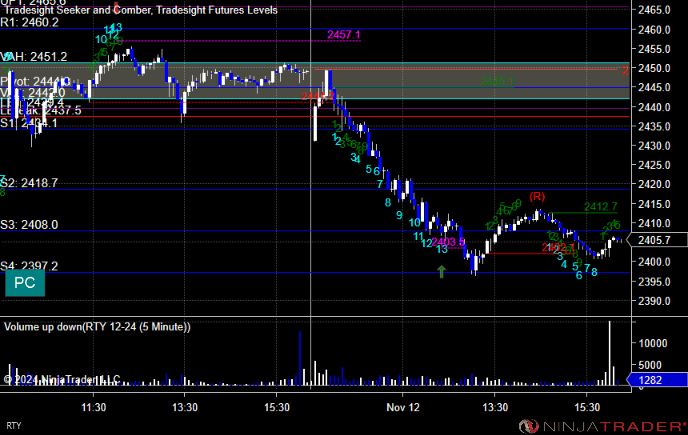Click the S2: 2418.7 level label

pos(29,183)
